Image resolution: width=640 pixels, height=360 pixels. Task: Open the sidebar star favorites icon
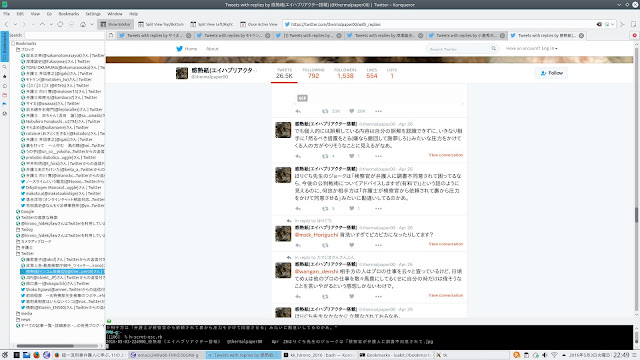[4, 76]
